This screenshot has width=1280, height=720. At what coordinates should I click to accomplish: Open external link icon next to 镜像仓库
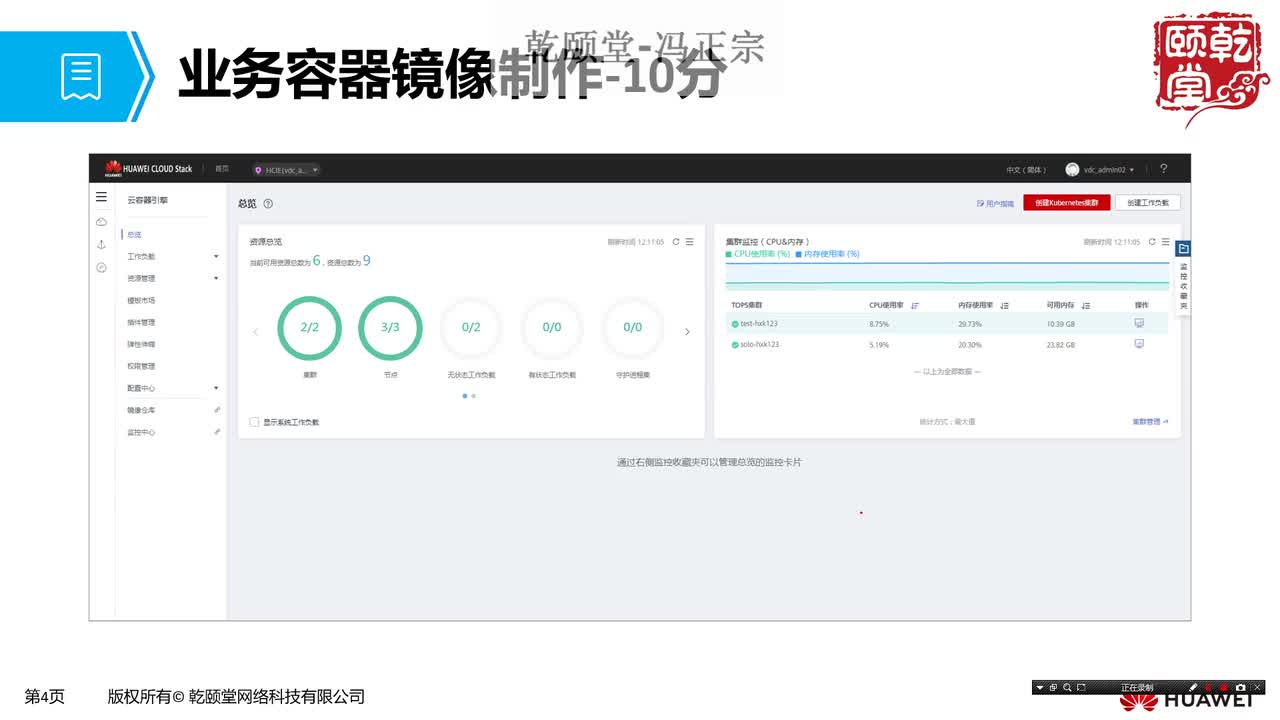pos(217,410)
